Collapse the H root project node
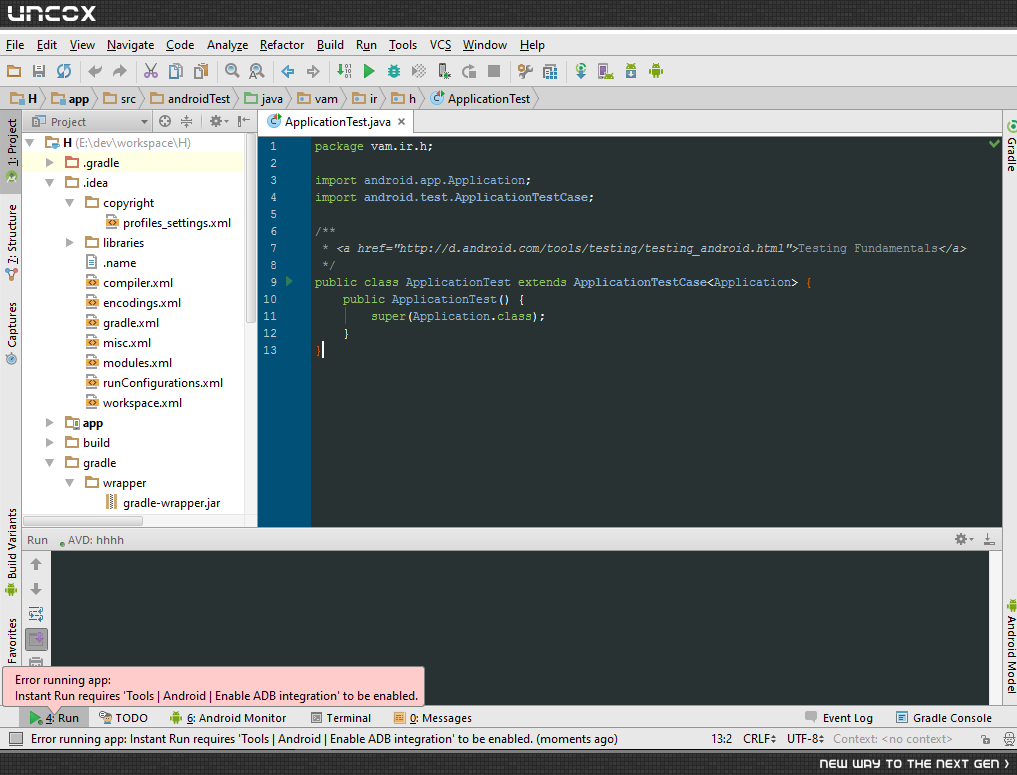Image resolution: width=1017 pixels, height=775 pixels. click(30, 143)
